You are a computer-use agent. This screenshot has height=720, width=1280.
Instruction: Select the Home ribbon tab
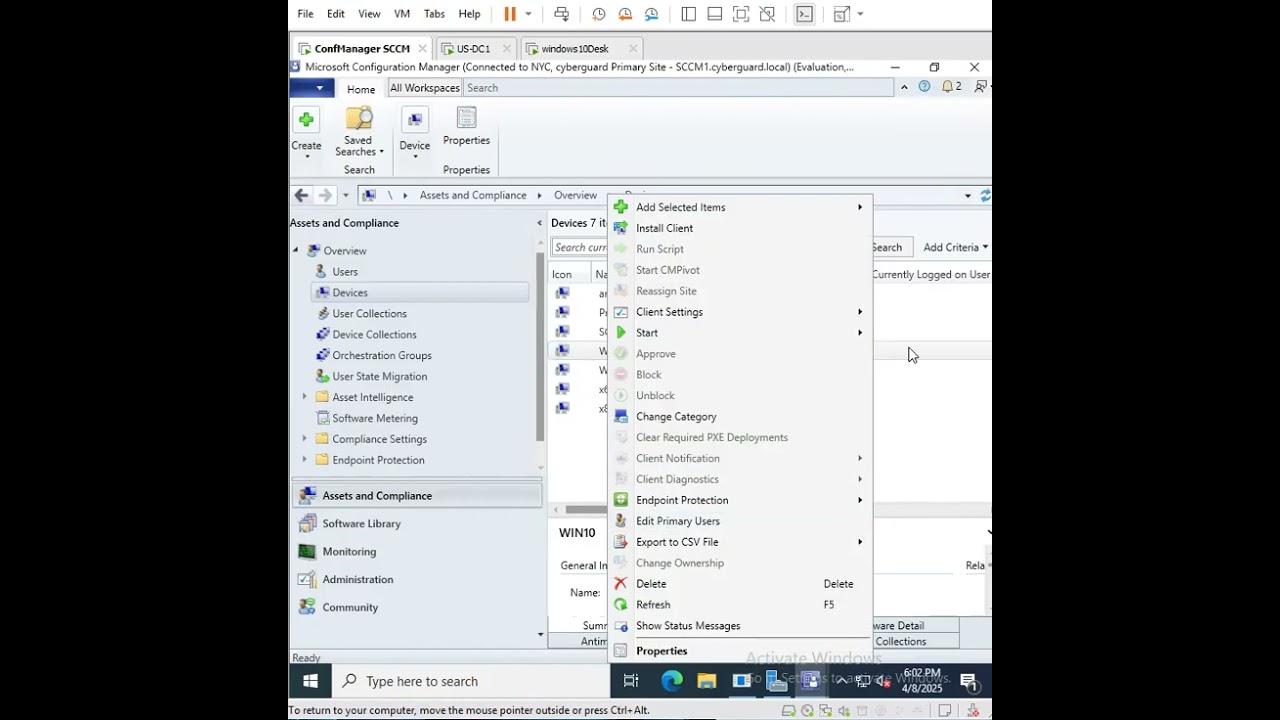click(x=361, y=89)
